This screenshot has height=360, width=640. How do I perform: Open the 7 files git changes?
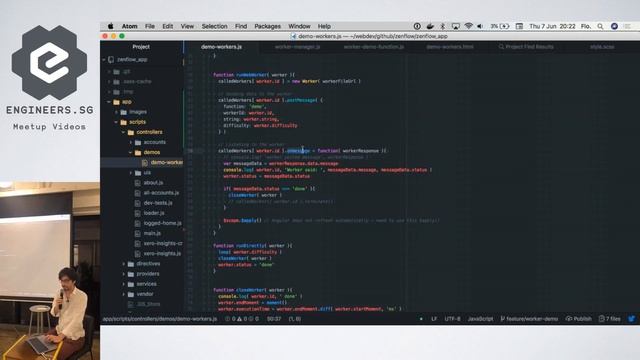609,319
